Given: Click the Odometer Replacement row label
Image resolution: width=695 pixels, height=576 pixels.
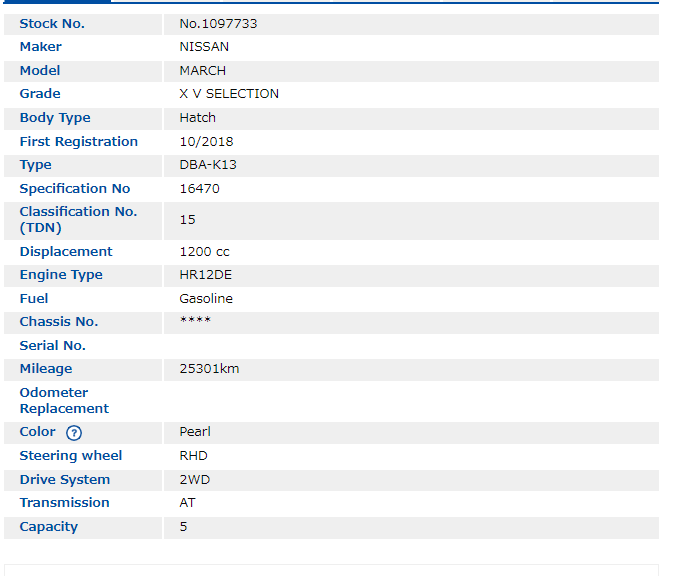Looking at the screenshot, I should point(64,400).
